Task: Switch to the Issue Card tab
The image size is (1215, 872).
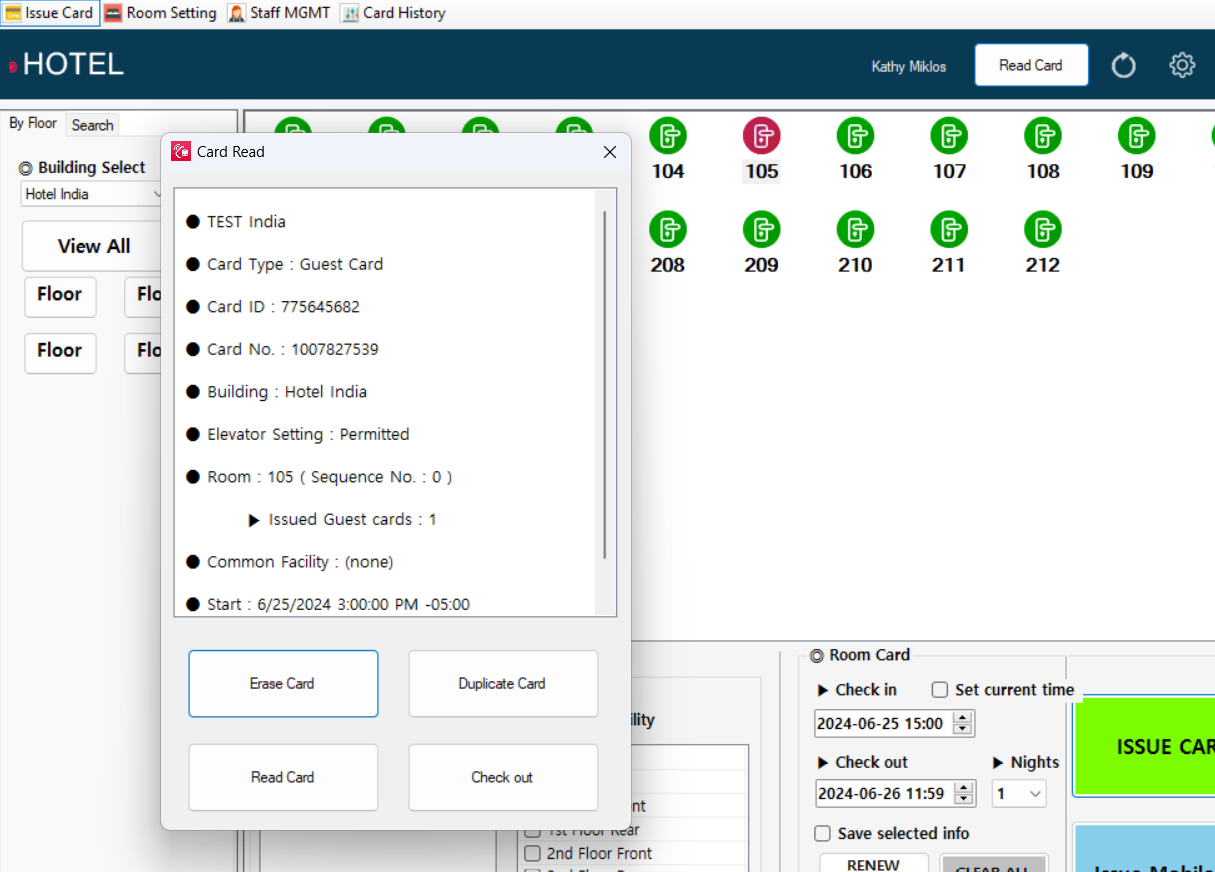Action: pos(50,13)
